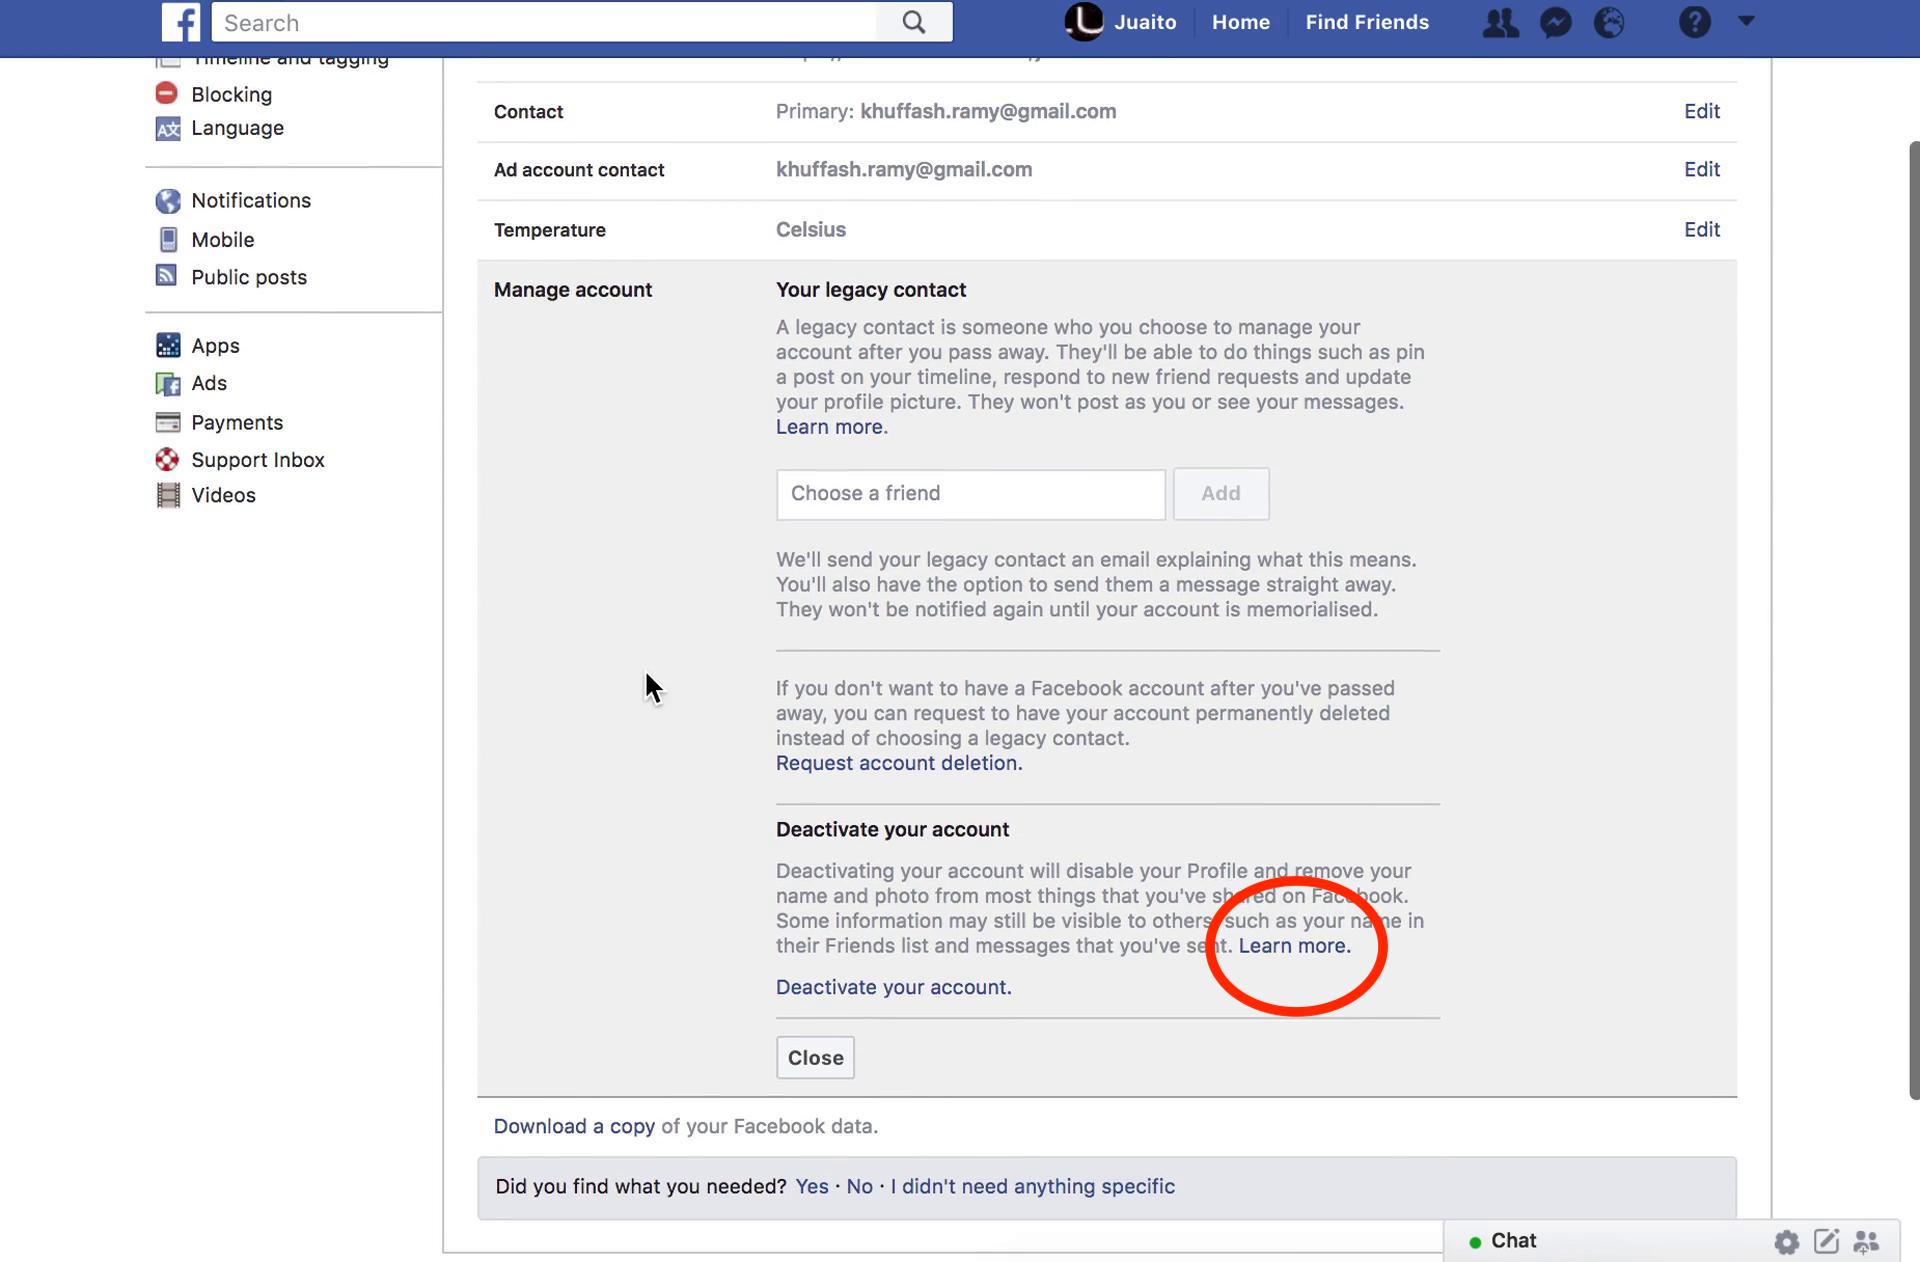1920x1262 pixels.
Task: Open chat settings gear icon
Action: (1786, 1242)
